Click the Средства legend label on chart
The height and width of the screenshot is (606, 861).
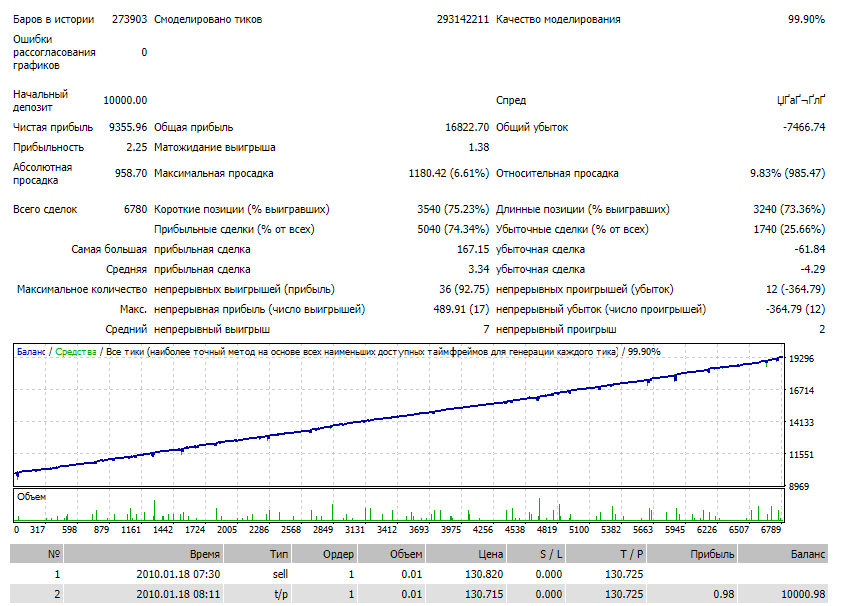point(76,352)
